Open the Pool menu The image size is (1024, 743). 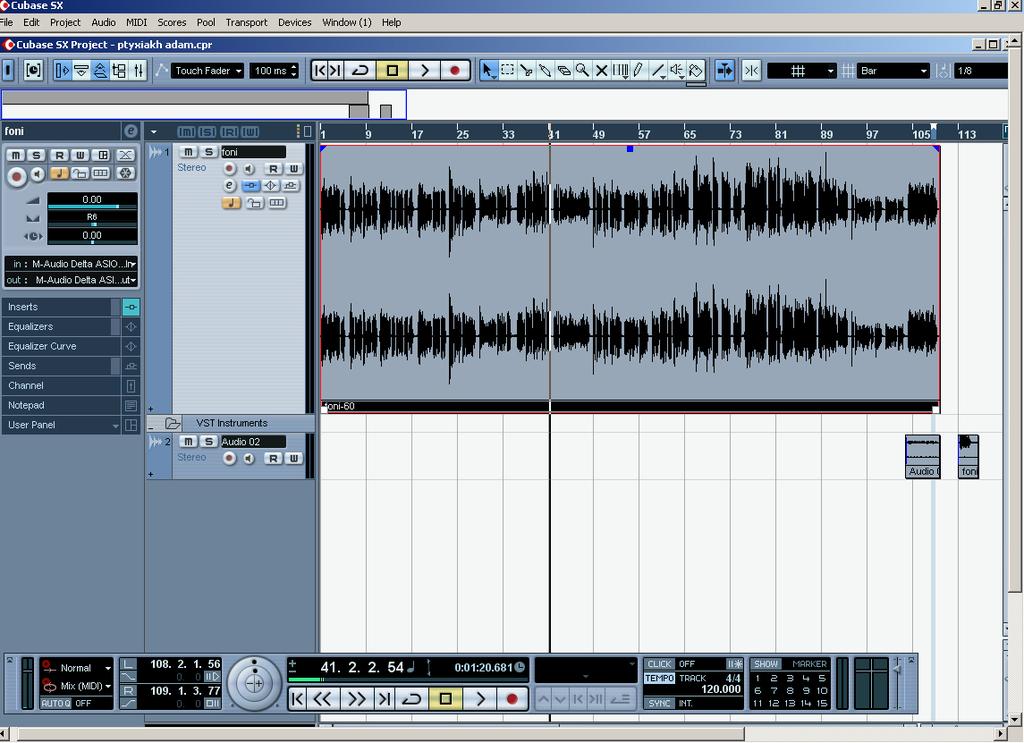click(x=206, y=22)
